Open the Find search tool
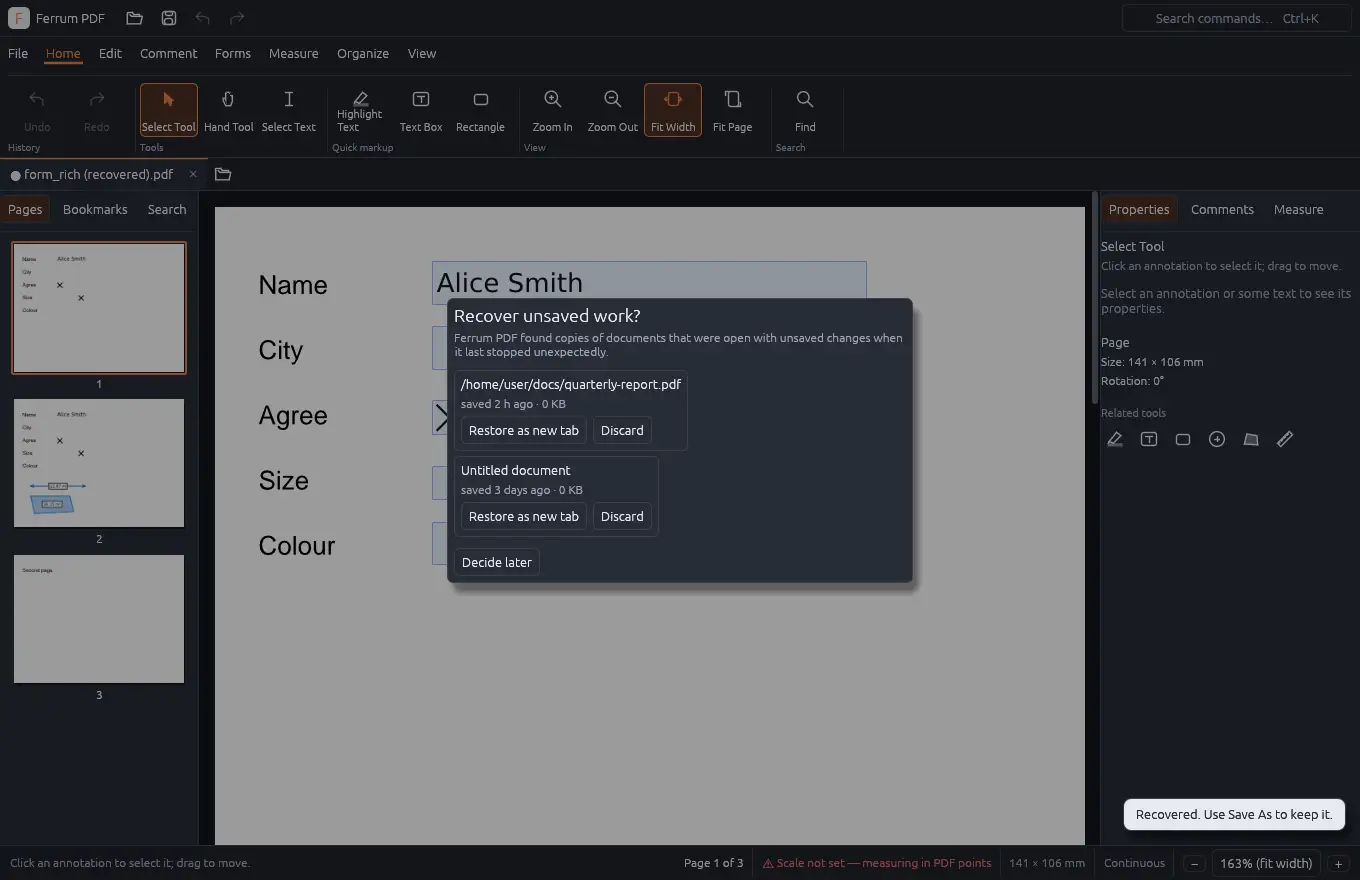 pos(805,110)
